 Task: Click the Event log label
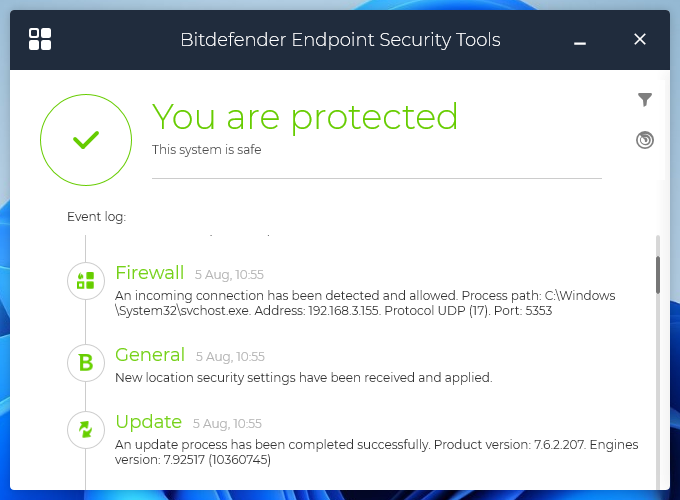point(96,216)
